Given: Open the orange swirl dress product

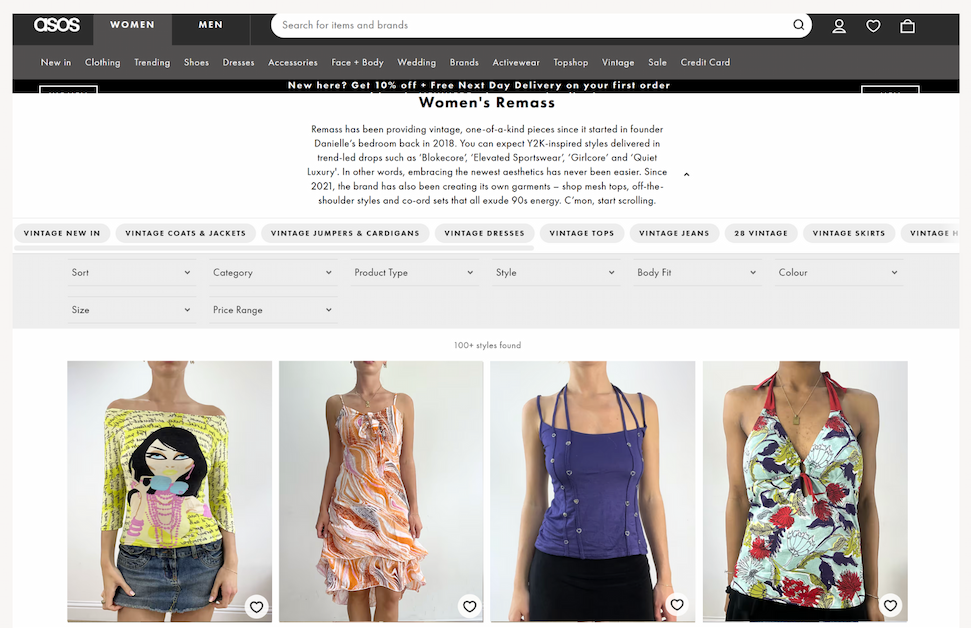Looking at the screenshot, I should coord(381,491).
